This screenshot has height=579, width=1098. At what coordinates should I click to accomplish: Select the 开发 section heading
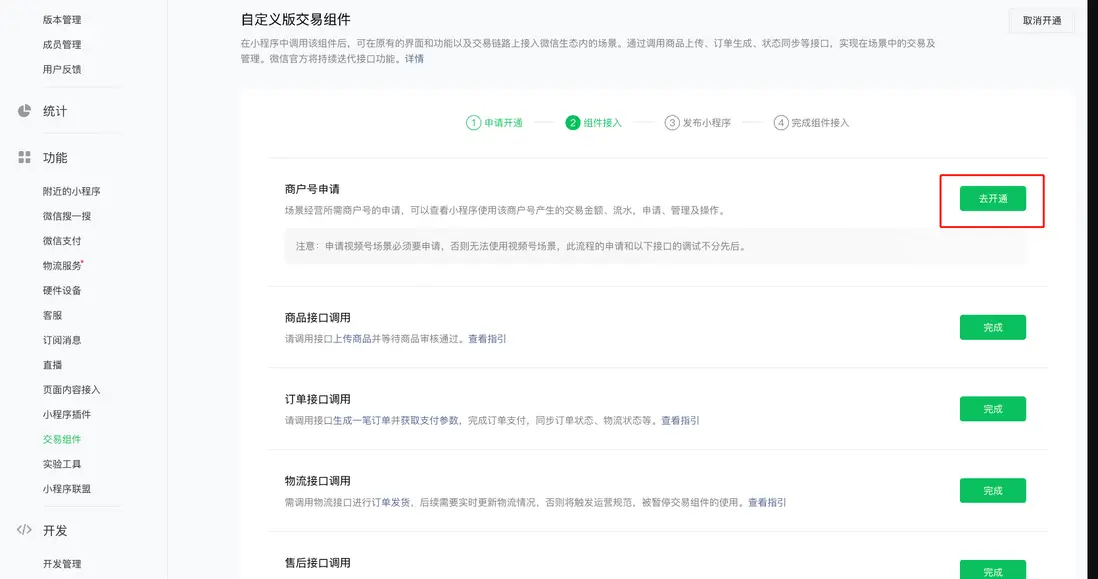55,530
